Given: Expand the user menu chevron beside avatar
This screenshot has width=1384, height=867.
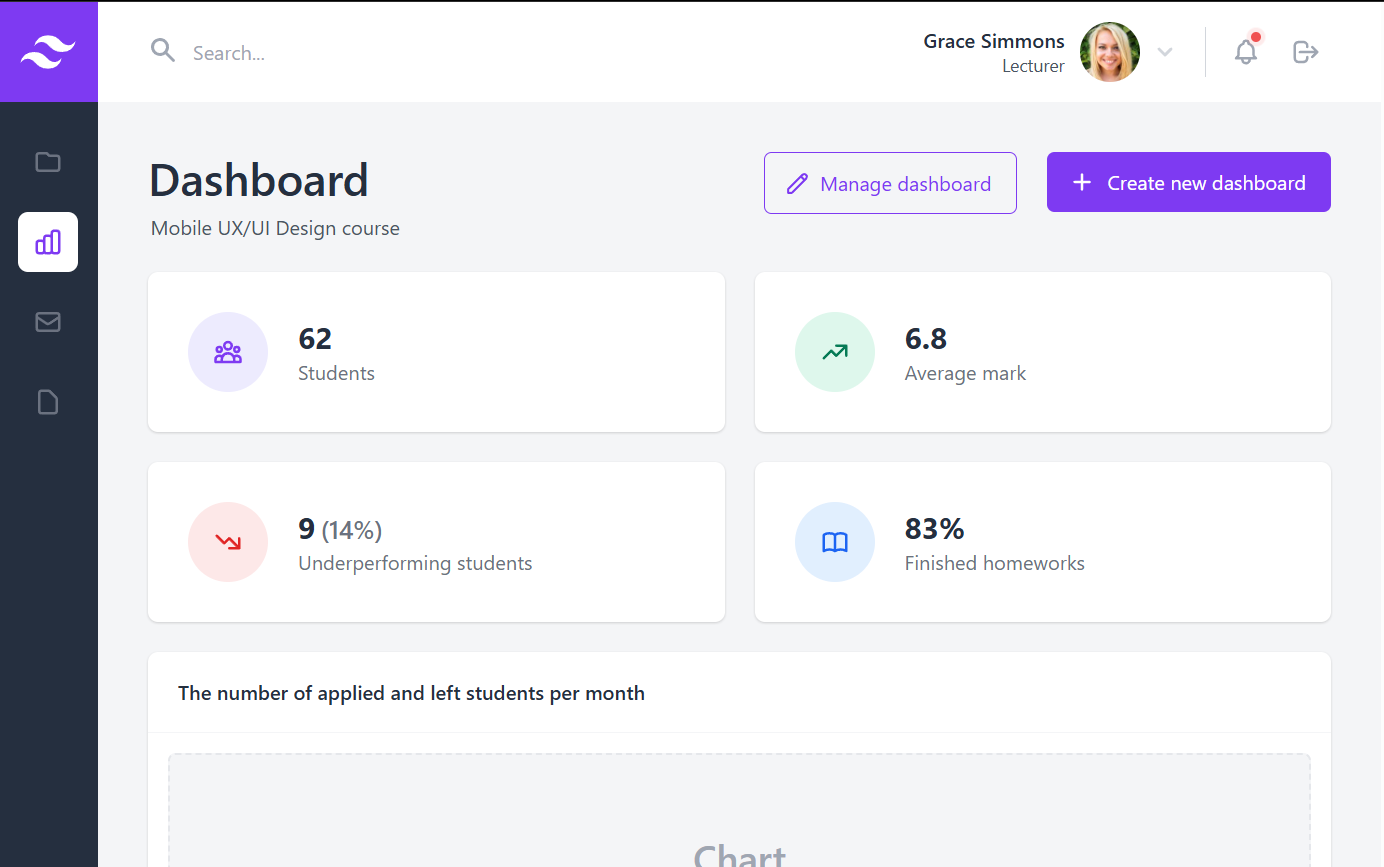Looking at the screenshot, I should (1165, 52).
